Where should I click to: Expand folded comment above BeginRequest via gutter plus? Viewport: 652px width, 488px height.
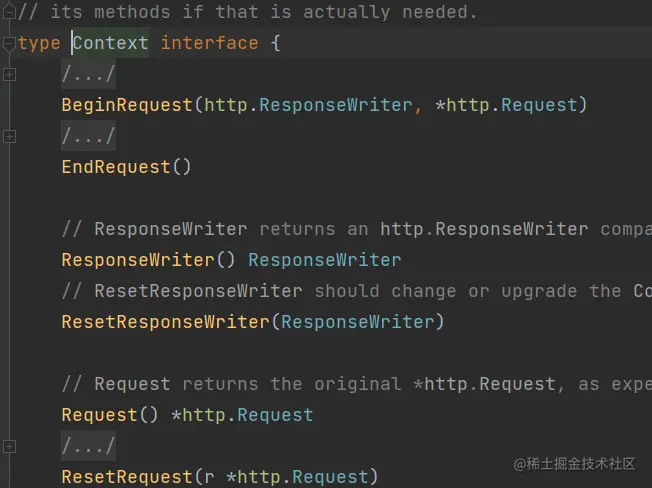(x=9, y=75)
